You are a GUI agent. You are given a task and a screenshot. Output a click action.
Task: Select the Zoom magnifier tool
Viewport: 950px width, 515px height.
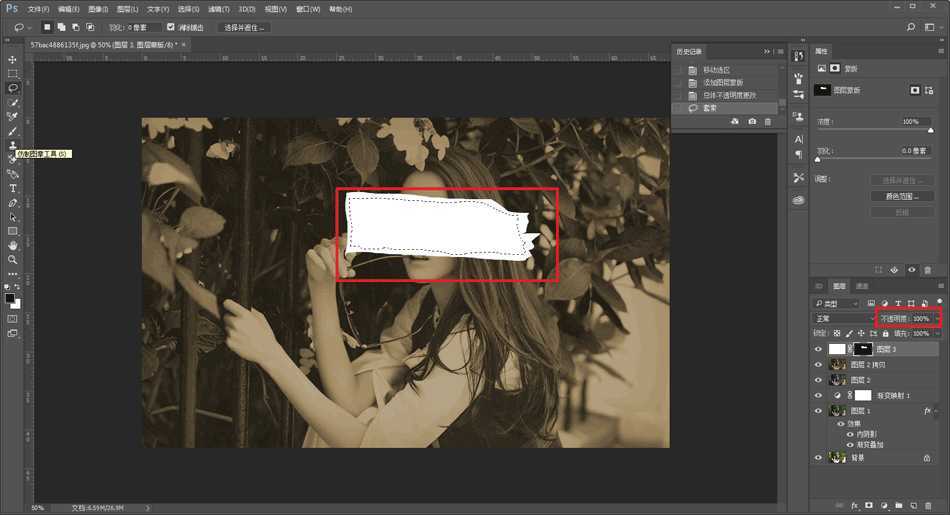[13, 259]
